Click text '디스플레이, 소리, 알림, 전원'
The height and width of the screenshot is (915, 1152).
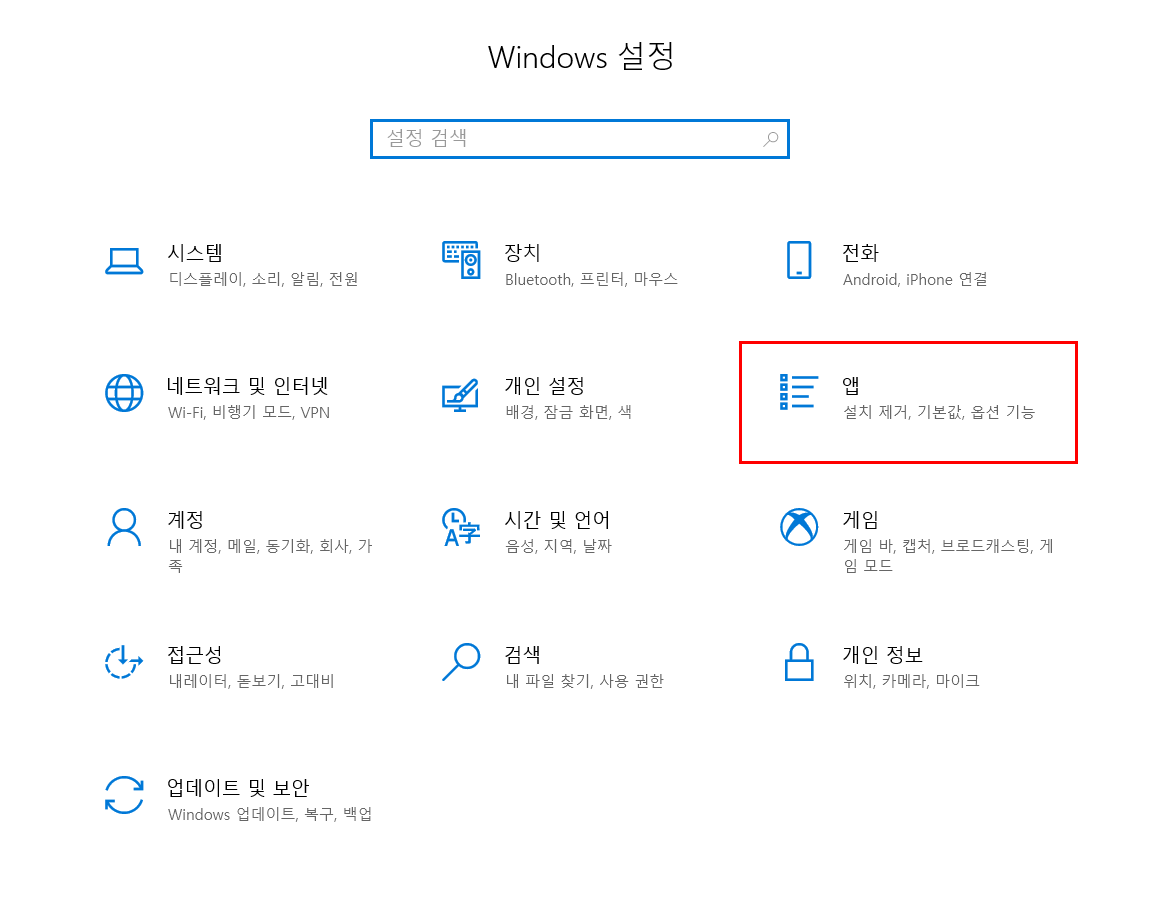[x=263, y=279]
